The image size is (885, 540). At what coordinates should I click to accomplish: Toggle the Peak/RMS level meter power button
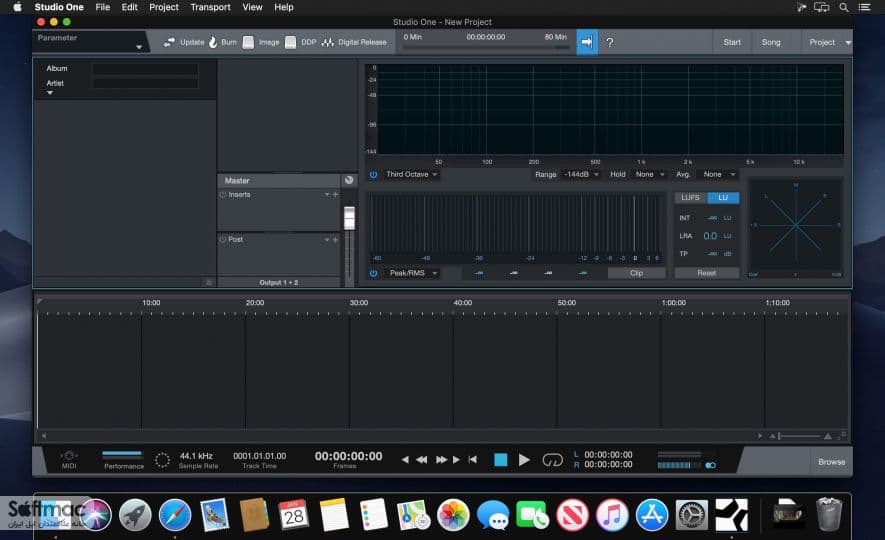coord(373,273)
